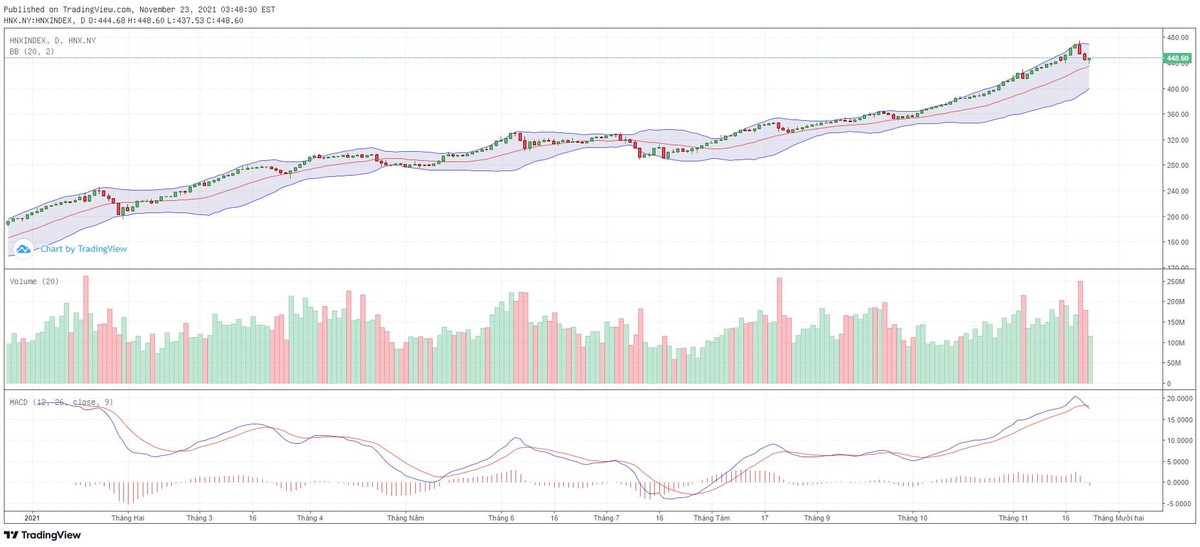Click the 'Tháng Năm' date on time axis
This screenshot has width=1200, height=547.
click(406, 518)
